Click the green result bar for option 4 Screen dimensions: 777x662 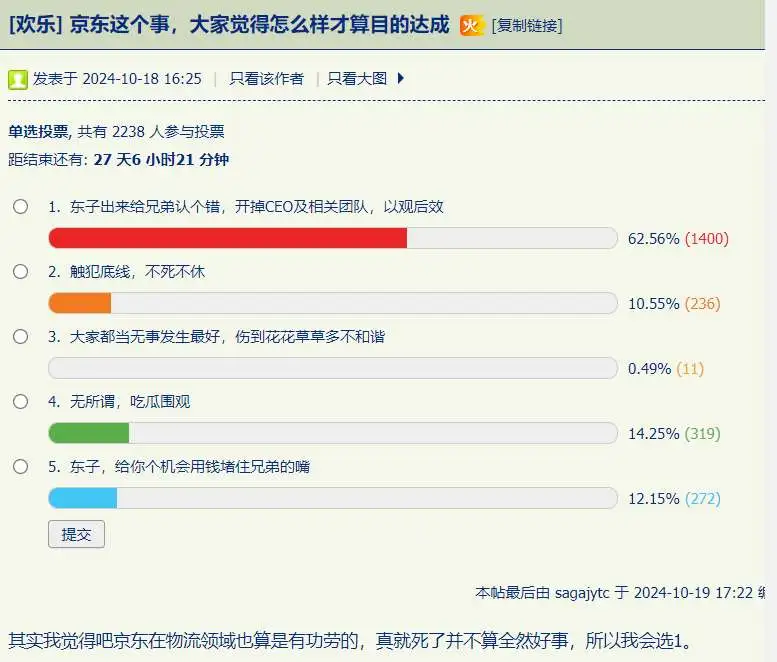coord(89,433)
